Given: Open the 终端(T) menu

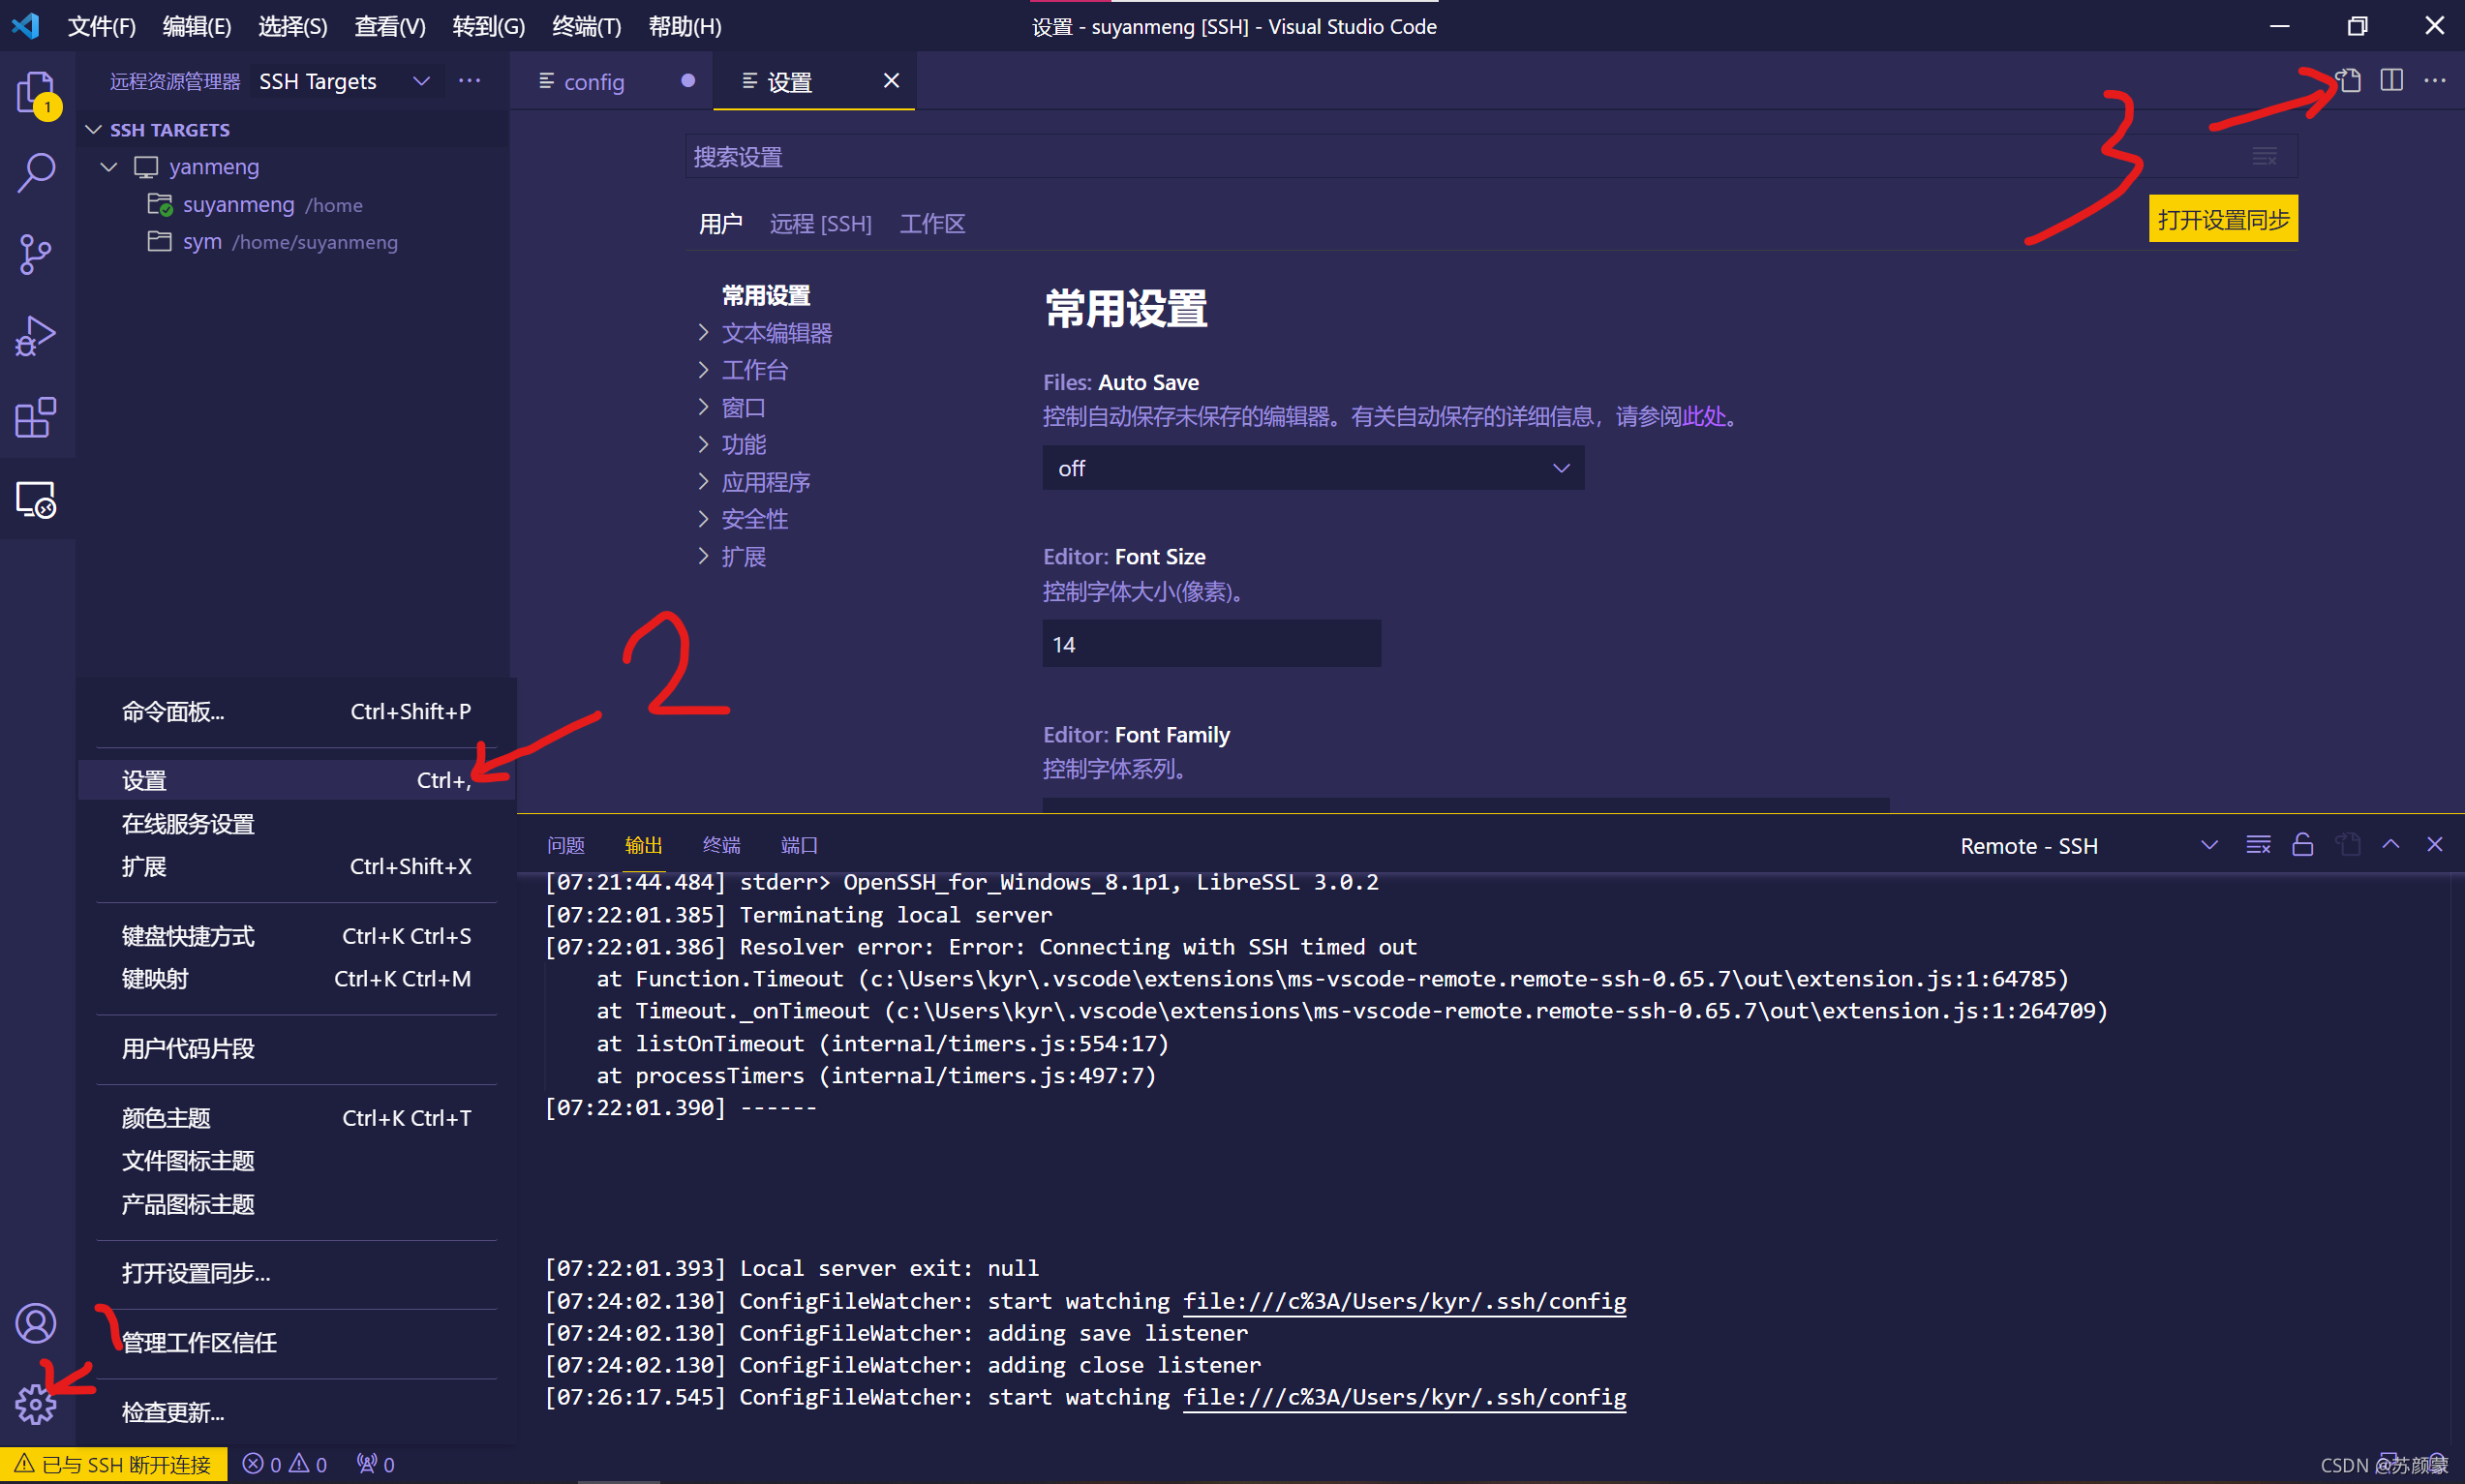Looking at the screenshot, I should [587, 26].
